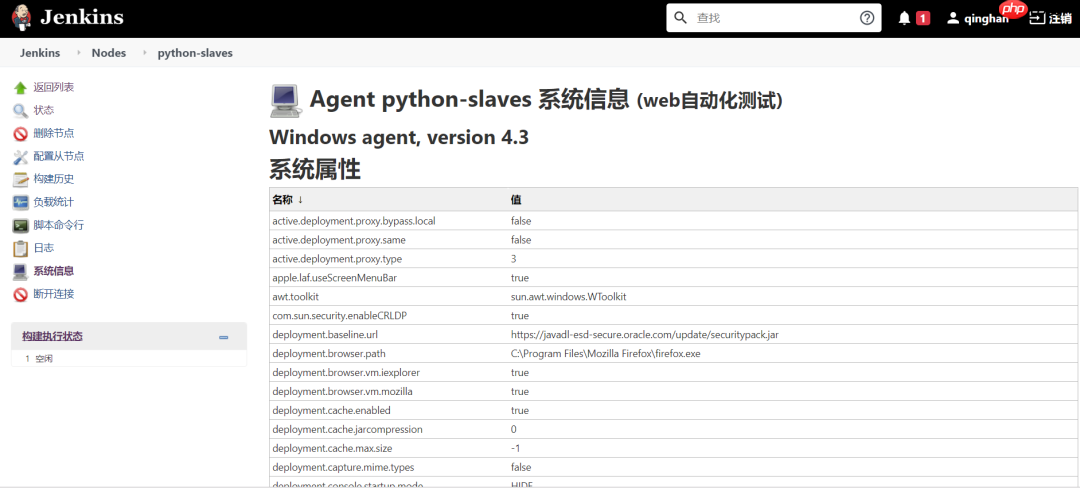Screen dimensions: 1080x492
Task: Open 构建历史 sidebar link
Action: [54, 179]
